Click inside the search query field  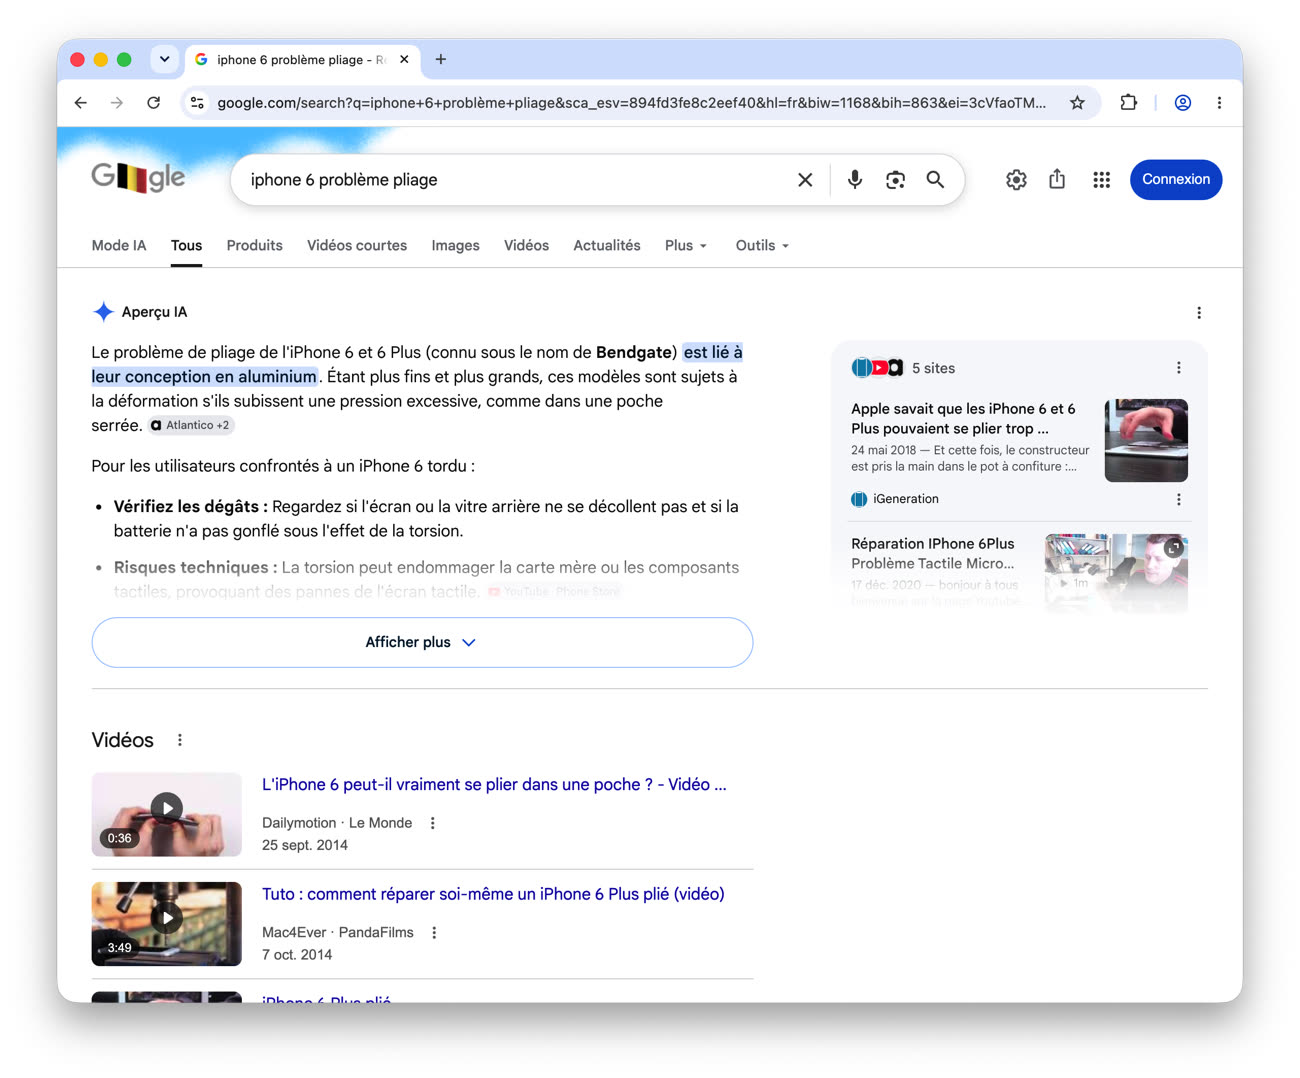pyautogui.click(x=515, y=180)
